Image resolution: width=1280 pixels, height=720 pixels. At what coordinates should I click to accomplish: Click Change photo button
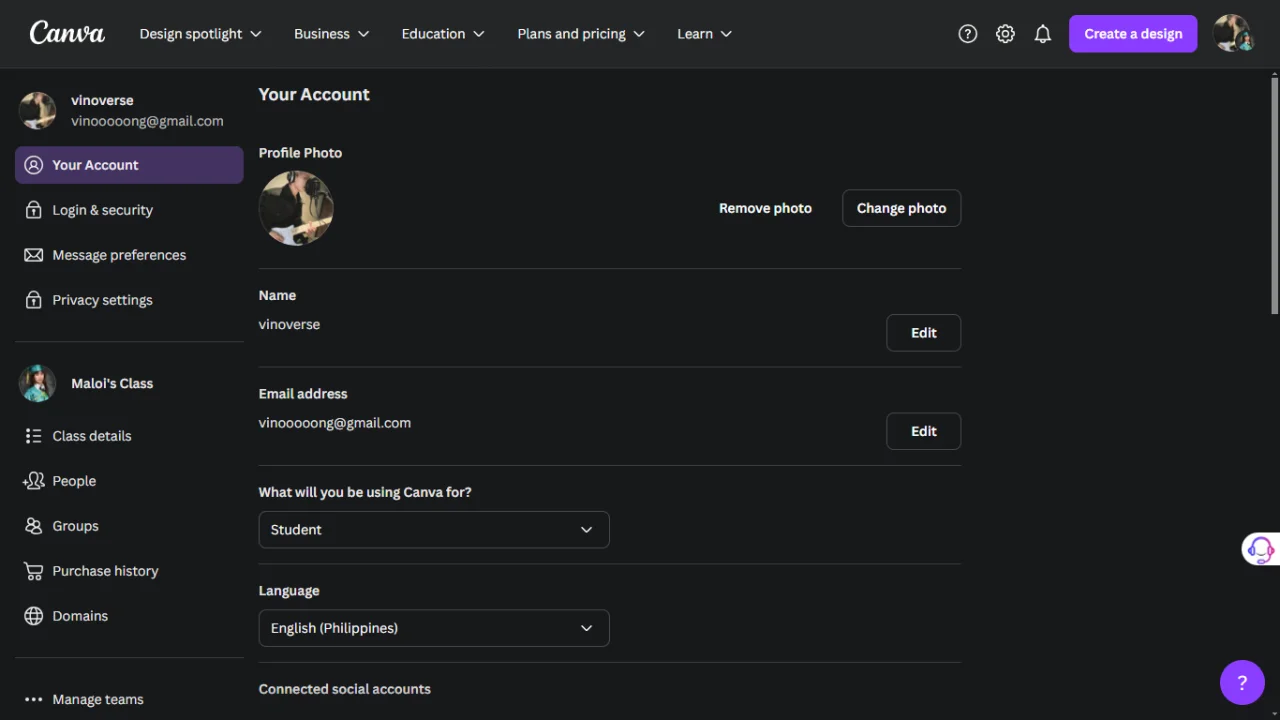901,208
